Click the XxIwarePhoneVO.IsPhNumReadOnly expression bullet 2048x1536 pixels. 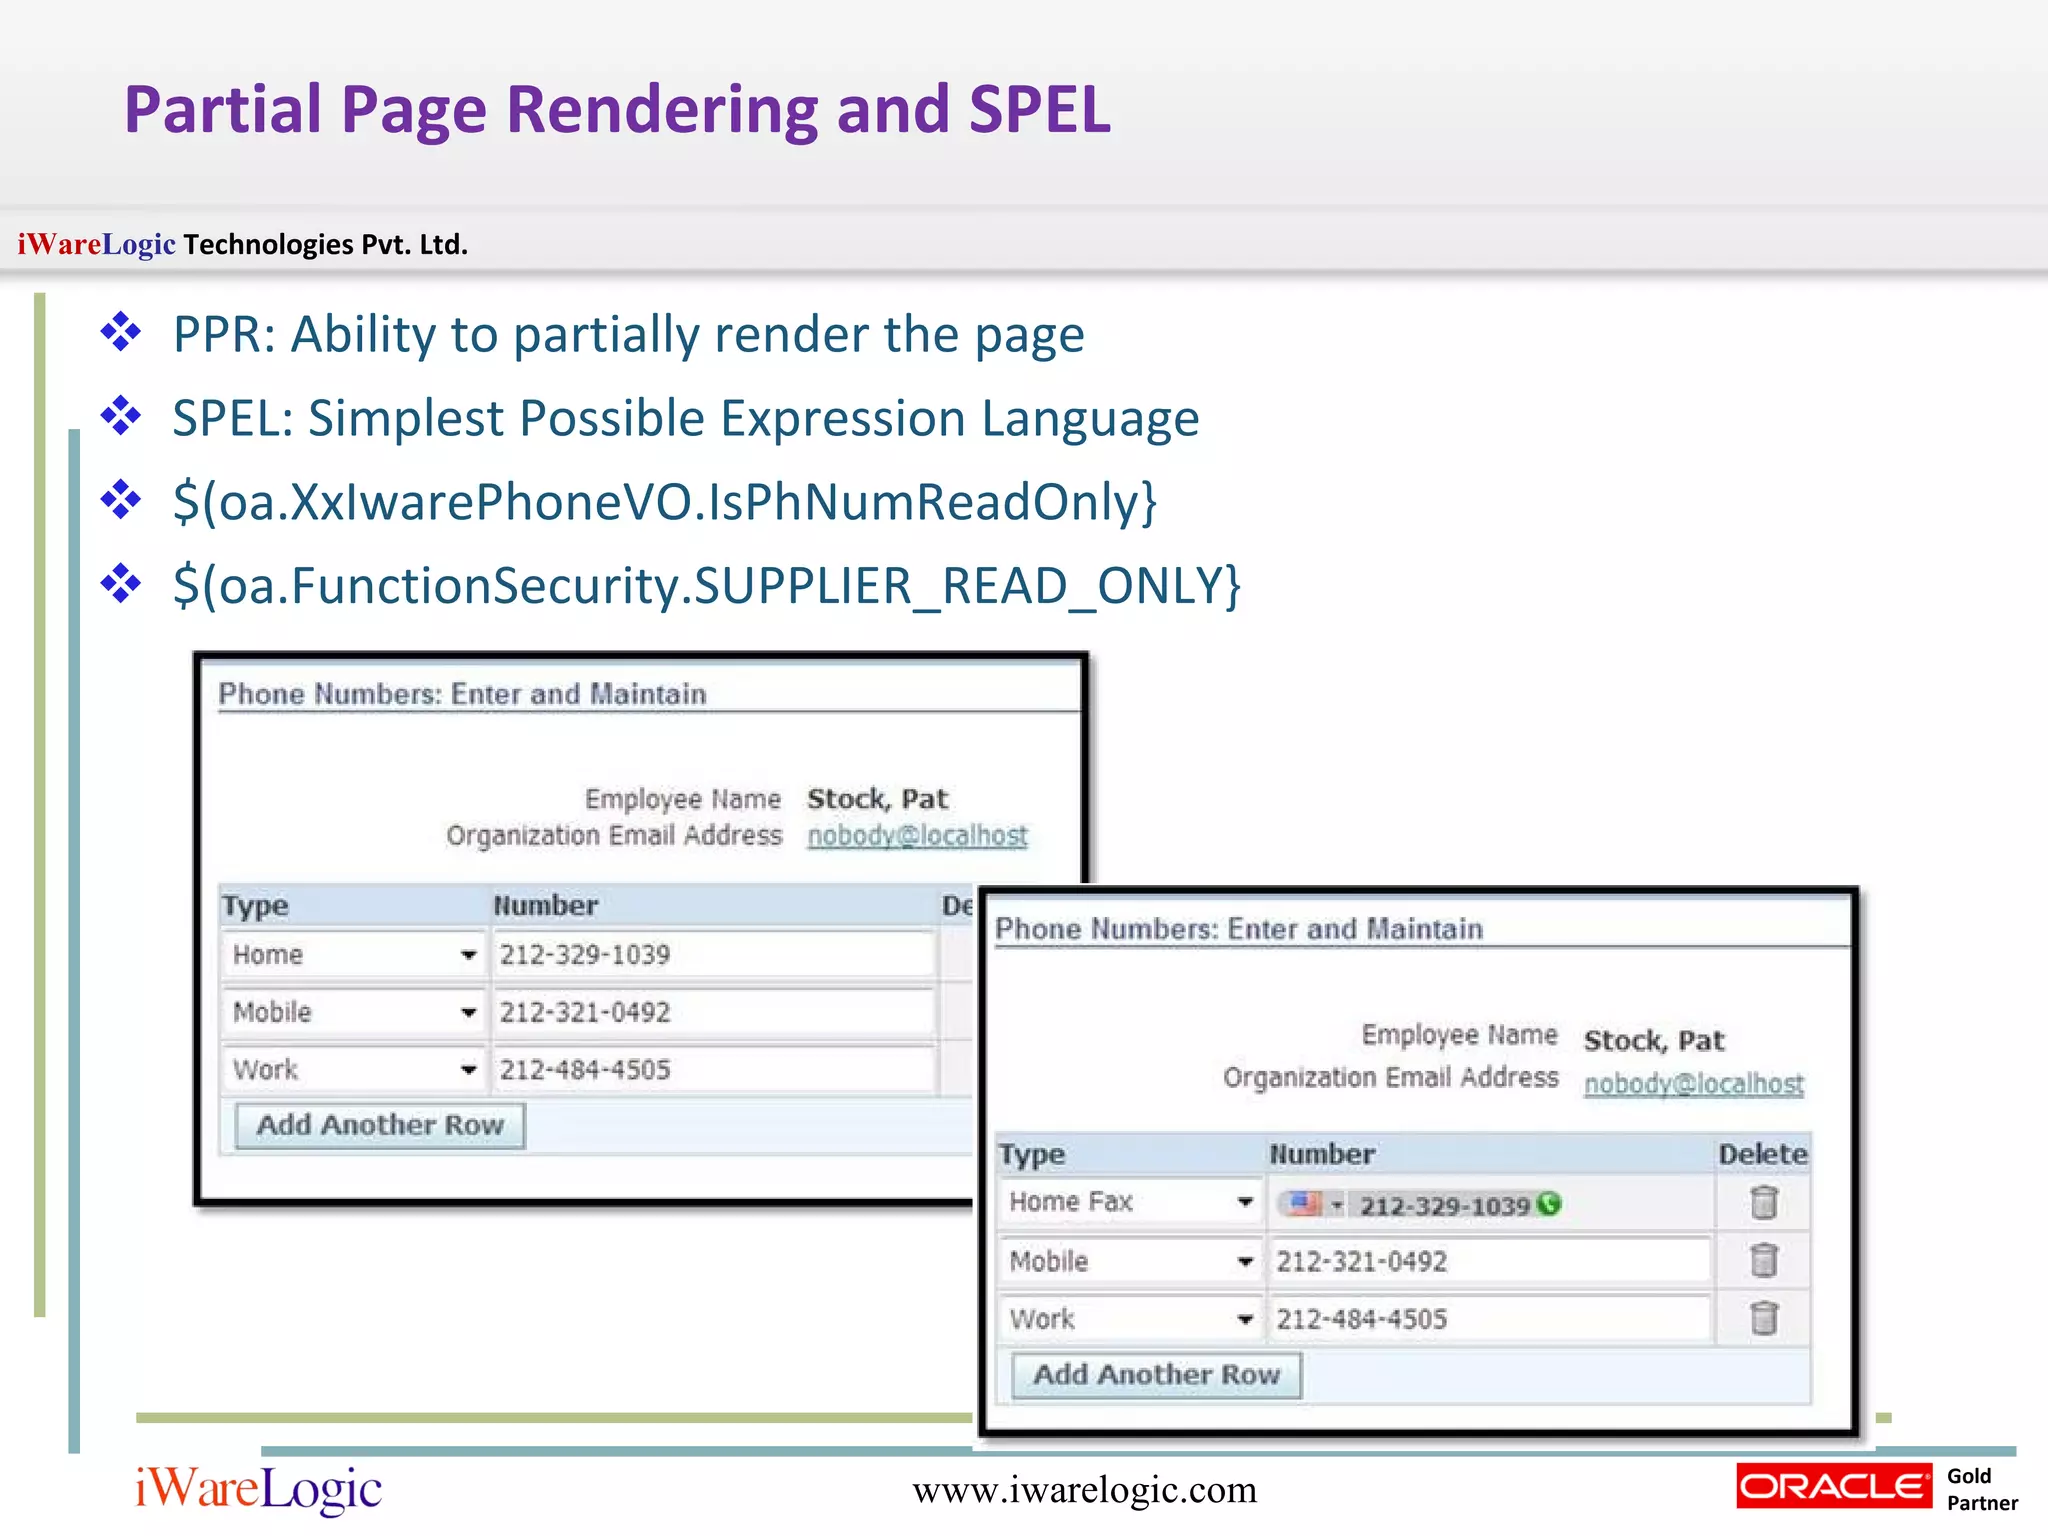tap(665, 502)
